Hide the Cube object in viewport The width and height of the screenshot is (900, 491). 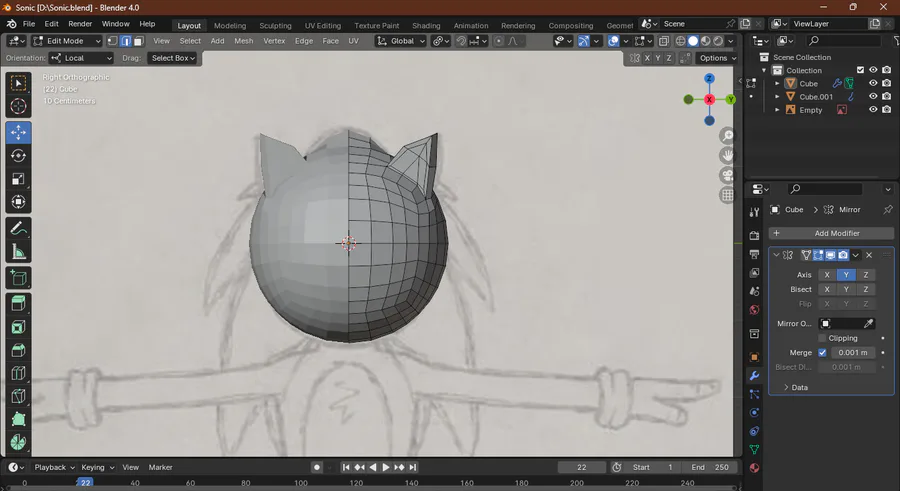873,83
